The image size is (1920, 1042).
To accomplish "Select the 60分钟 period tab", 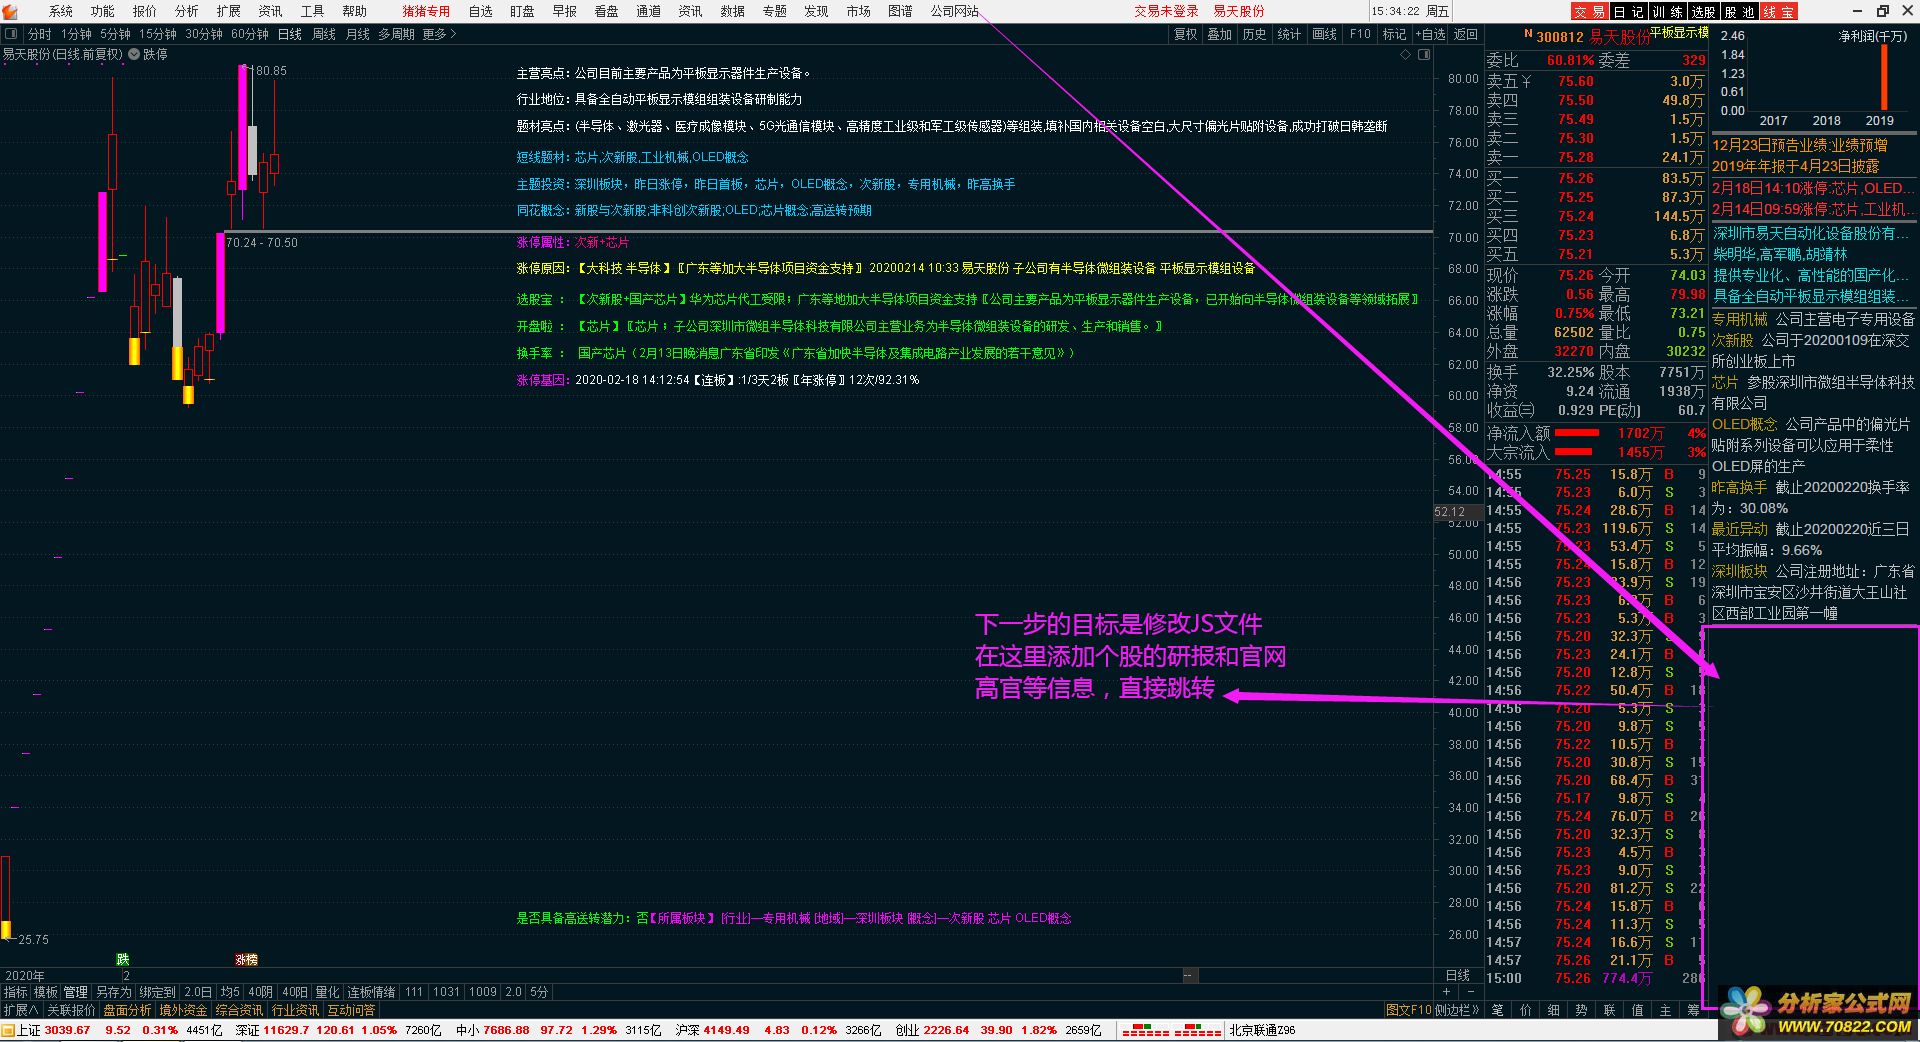I will pos(250,34).
